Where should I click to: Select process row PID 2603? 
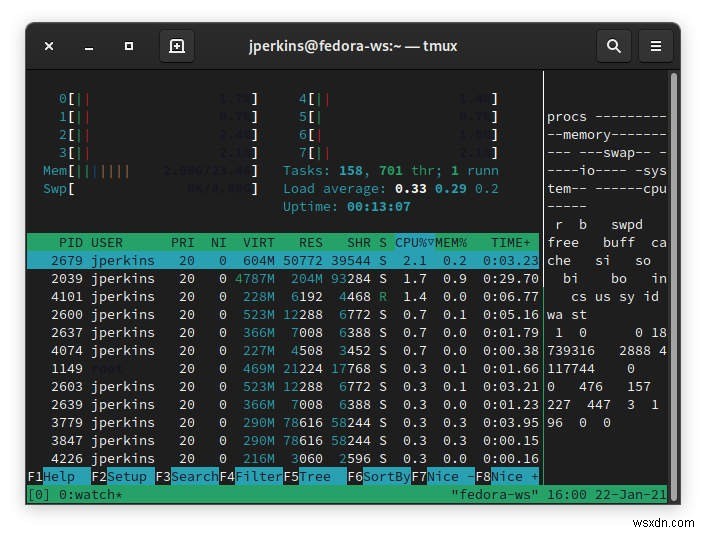tap(283, 387)
